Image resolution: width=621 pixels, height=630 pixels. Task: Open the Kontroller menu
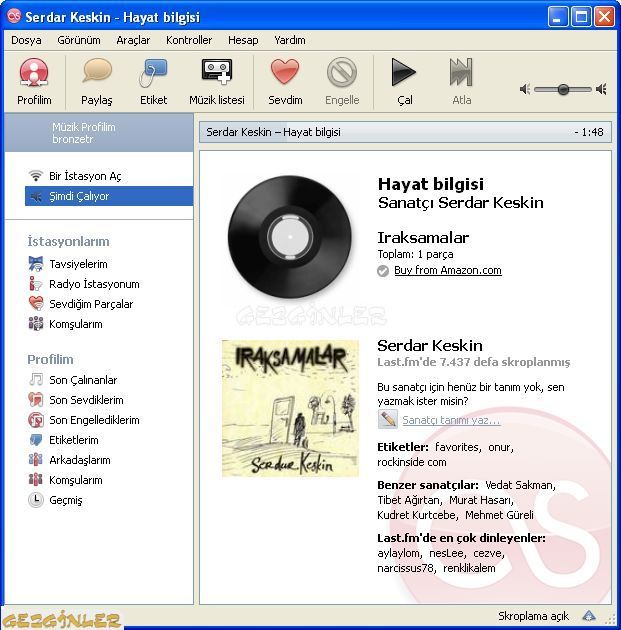pyautogui.click(x=189, y=40)
